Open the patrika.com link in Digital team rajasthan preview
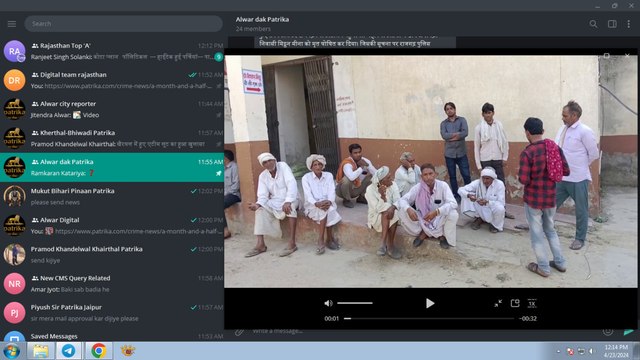This screenshot has height=360, width=640. 129,86
